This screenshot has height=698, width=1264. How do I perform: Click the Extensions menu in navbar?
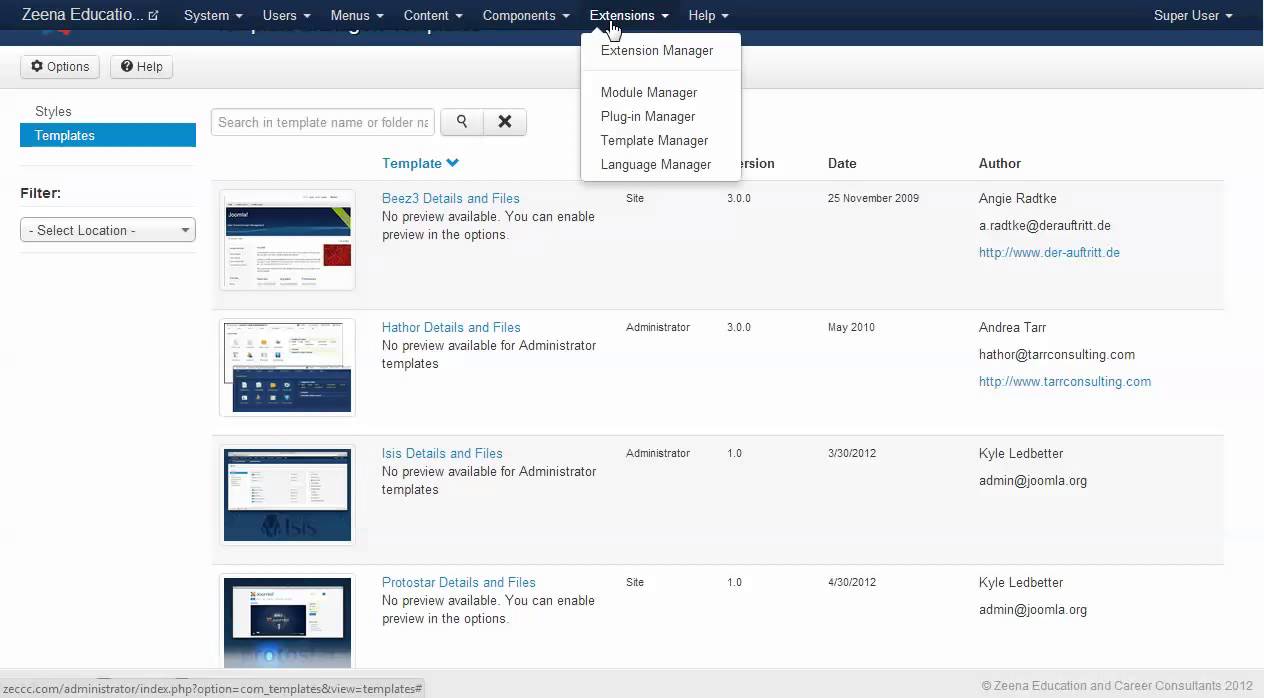click(x=629, y=16)
